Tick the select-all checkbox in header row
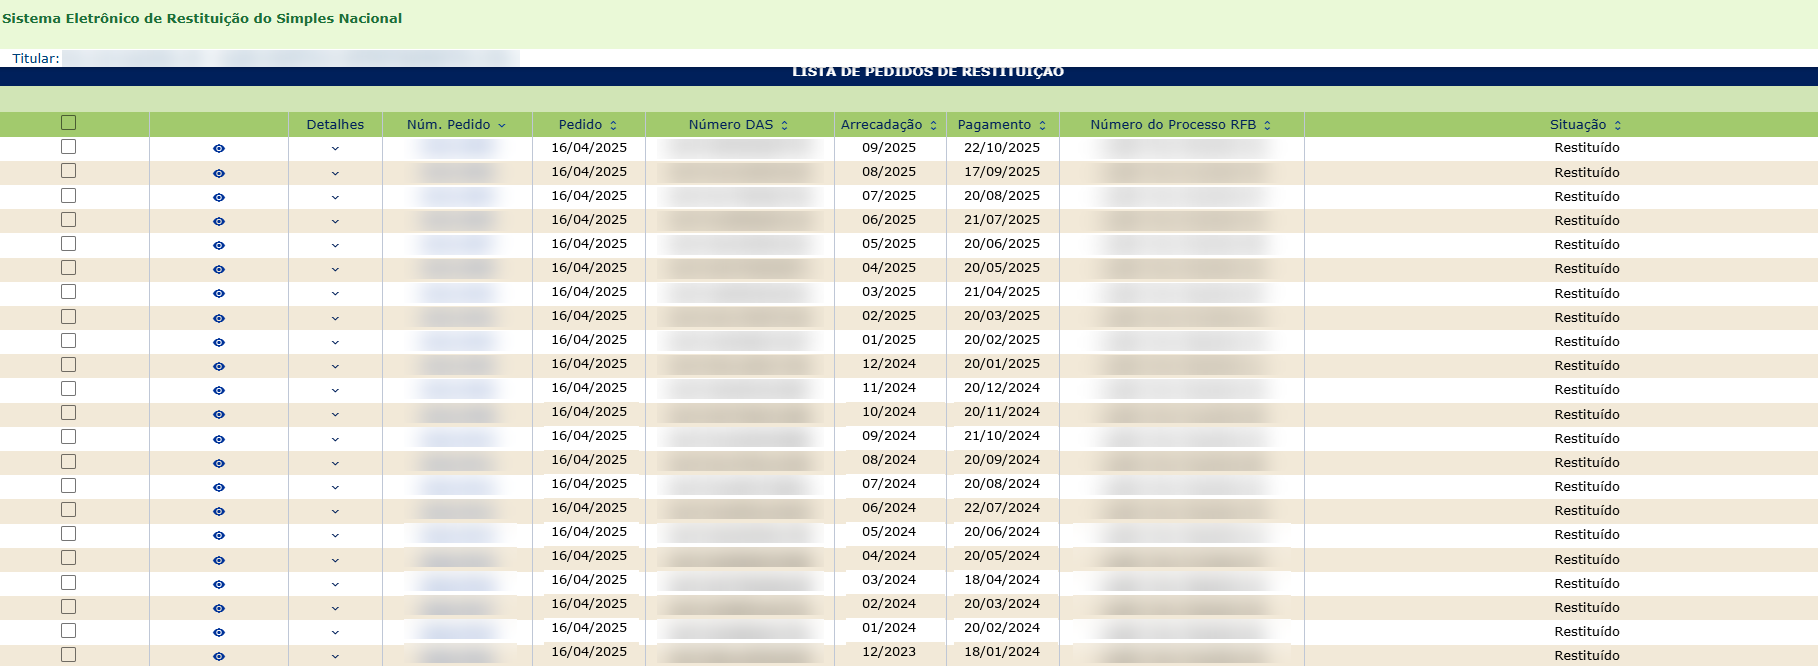 (68, 123)
